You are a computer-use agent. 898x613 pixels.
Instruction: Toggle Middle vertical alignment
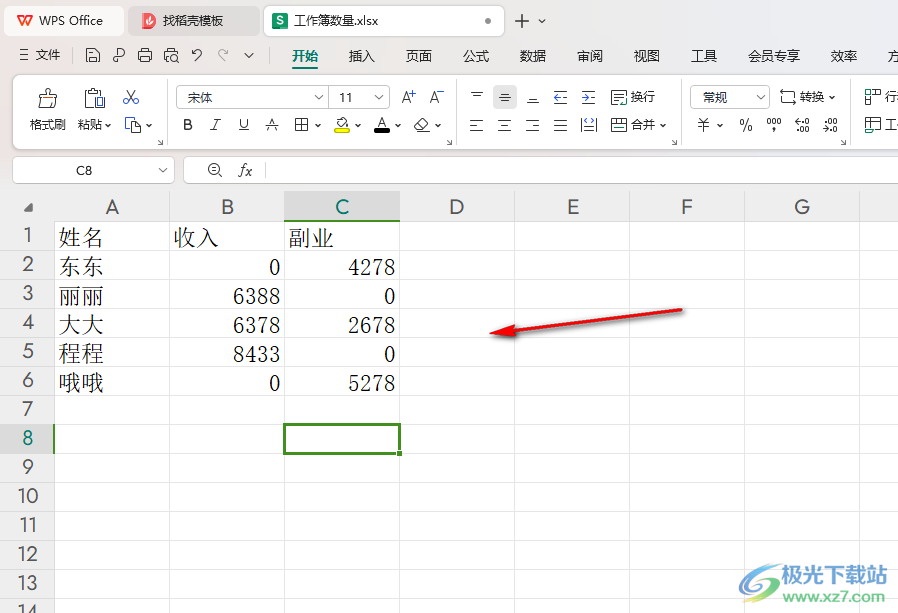click(505, 97)
